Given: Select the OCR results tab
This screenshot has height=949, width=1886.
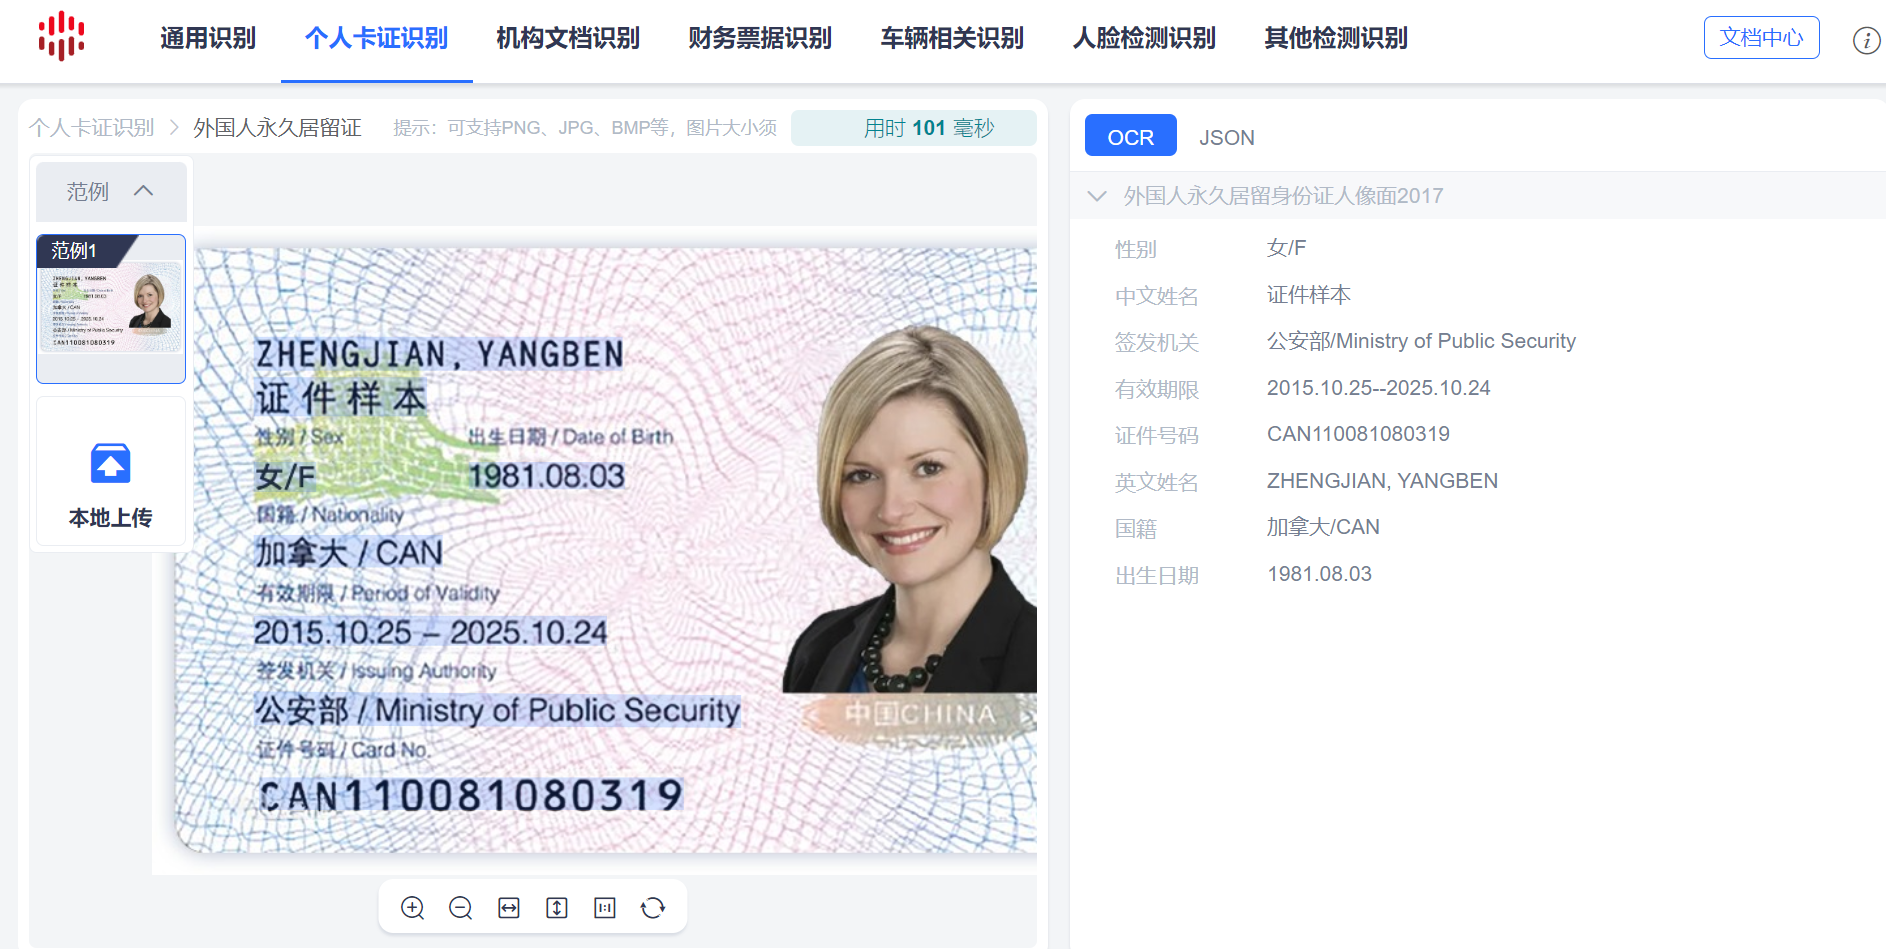Looking at the screenshot, I should (x=1130, y=136).
